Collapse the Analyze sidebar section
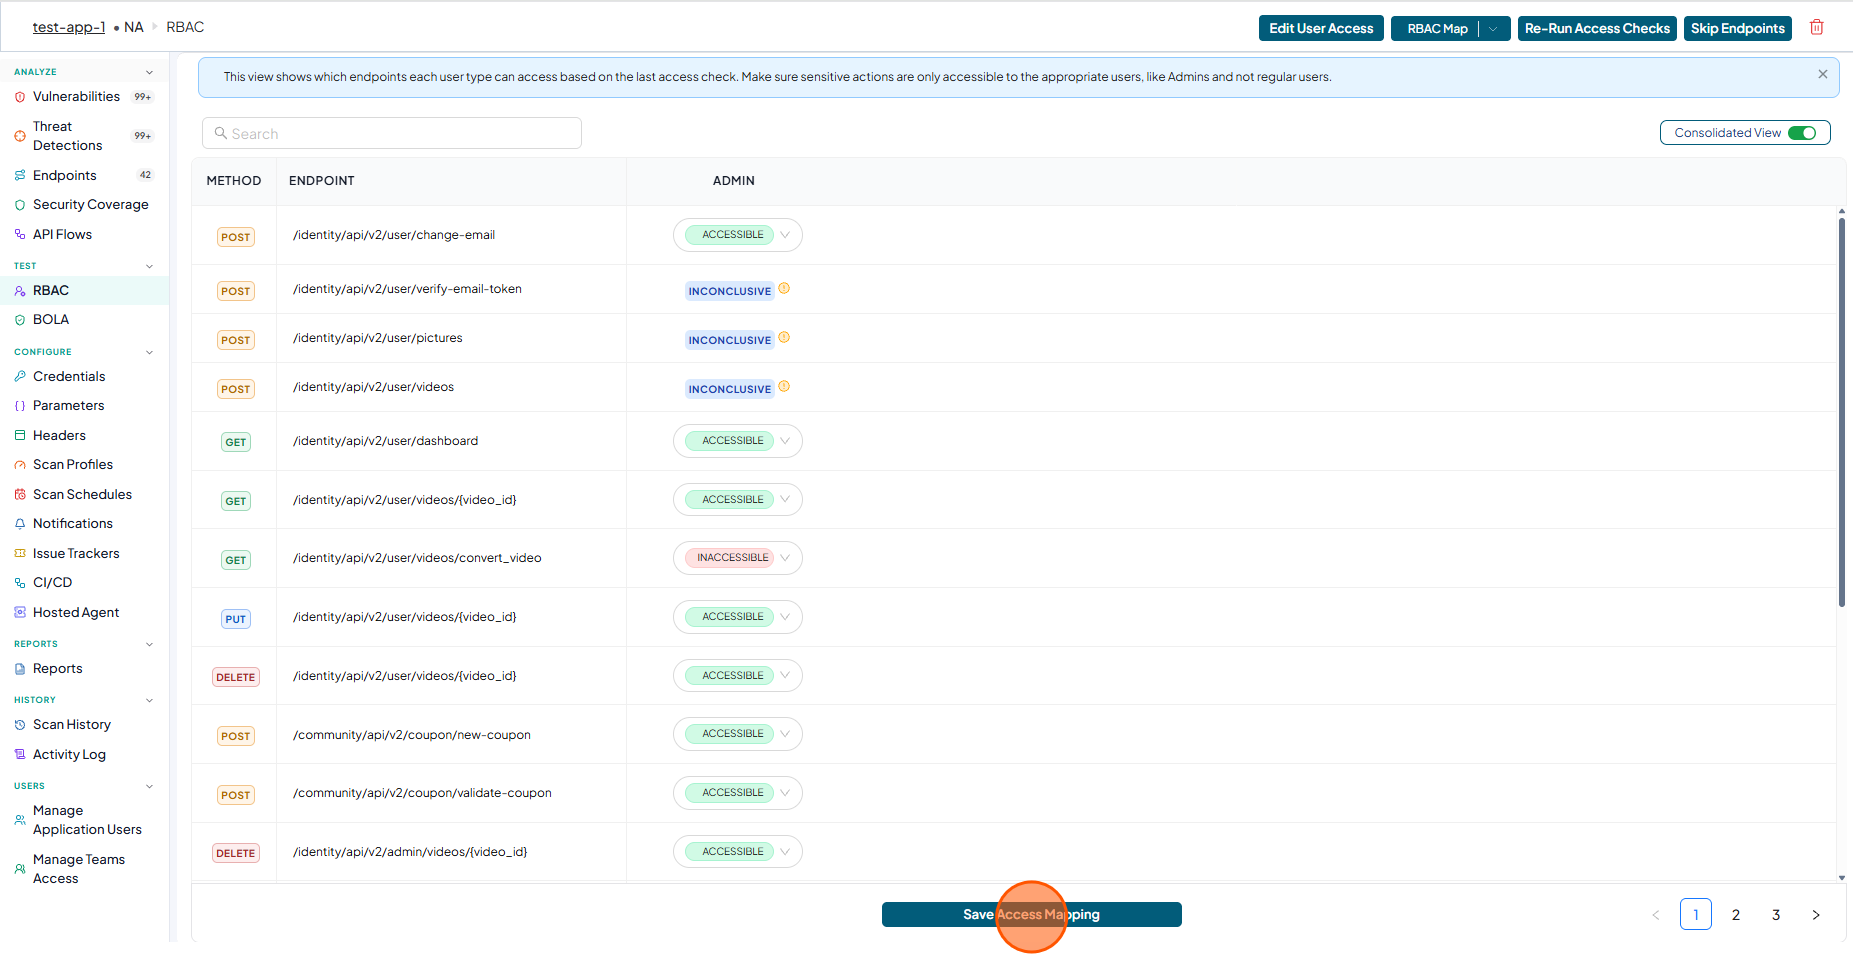1853x954 pixels. pos(150,72)
